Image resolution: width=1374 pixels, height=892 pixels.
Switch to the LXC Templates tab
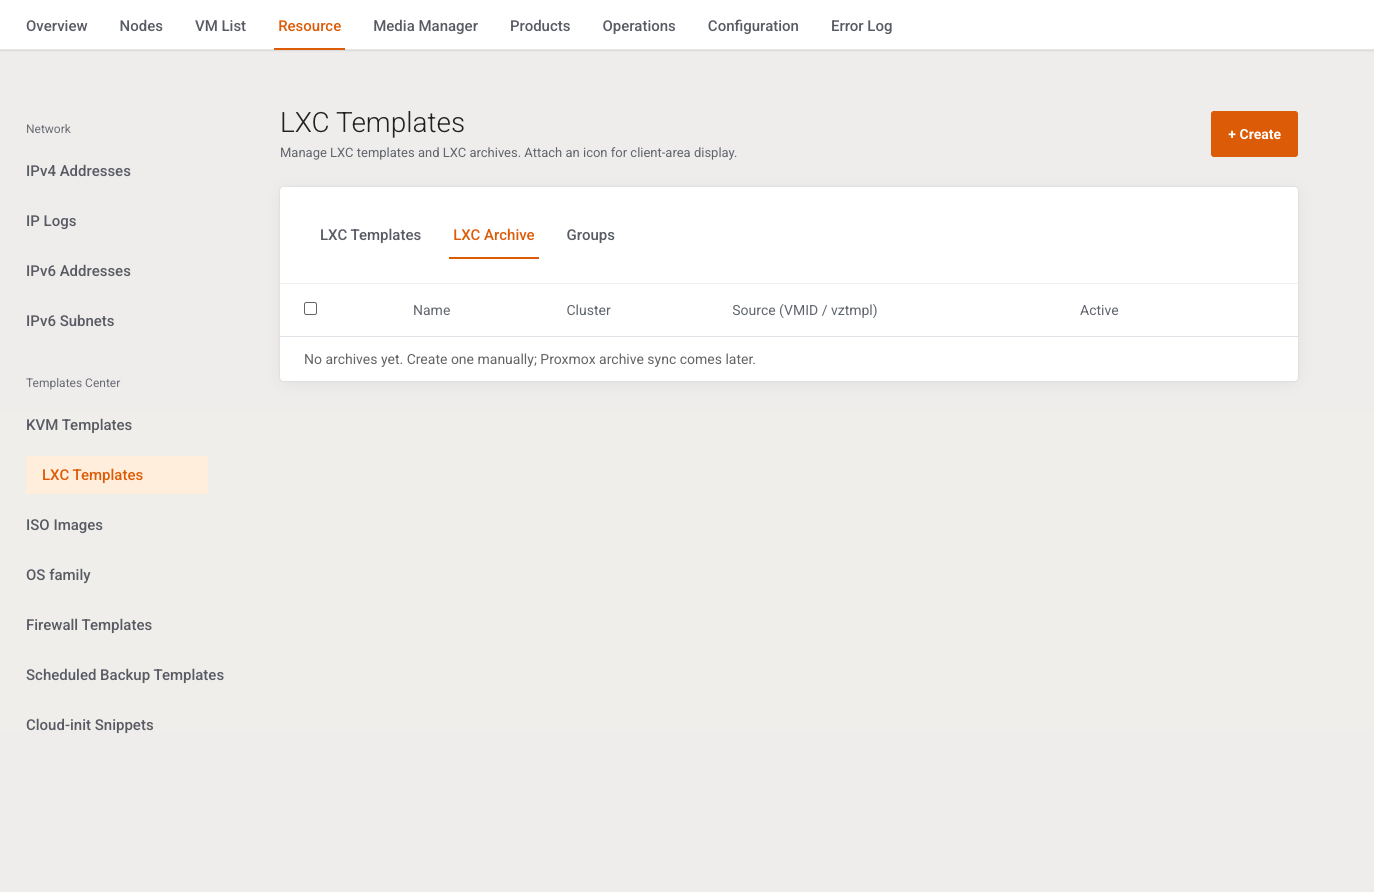tap(370, 235)
